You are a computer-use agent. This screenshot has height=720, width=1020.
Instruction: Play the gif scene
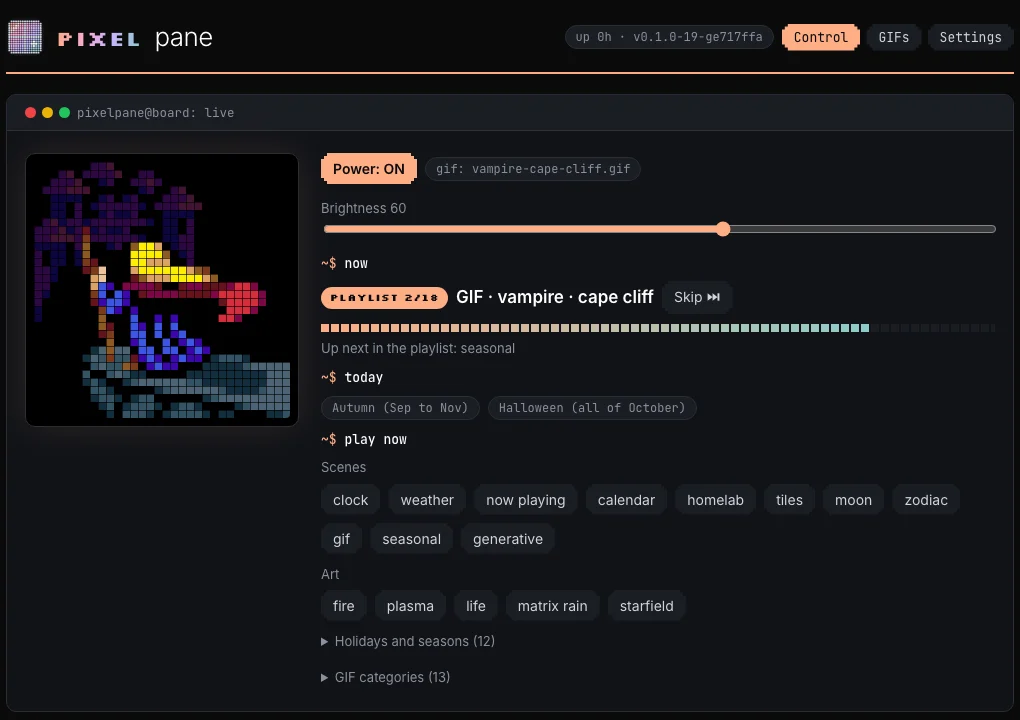click(342, 539)
